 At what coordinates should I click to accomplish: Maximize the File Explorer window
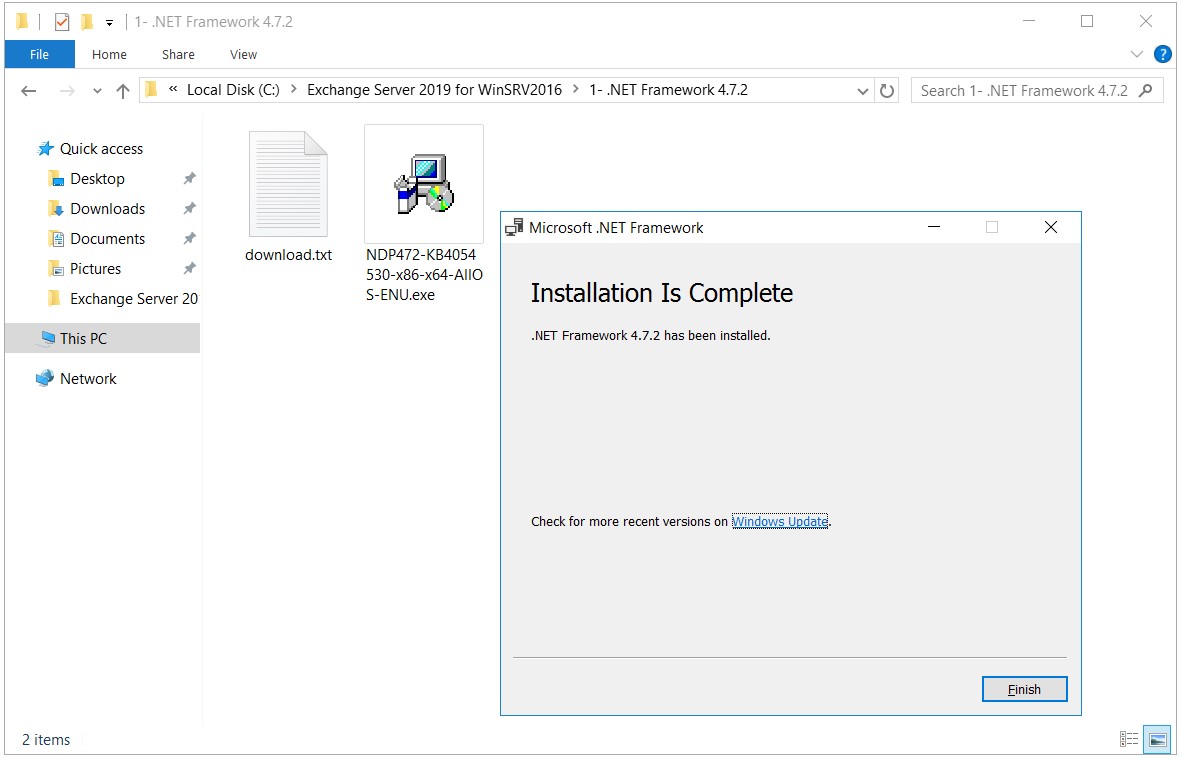click(x=1087, y=21)
